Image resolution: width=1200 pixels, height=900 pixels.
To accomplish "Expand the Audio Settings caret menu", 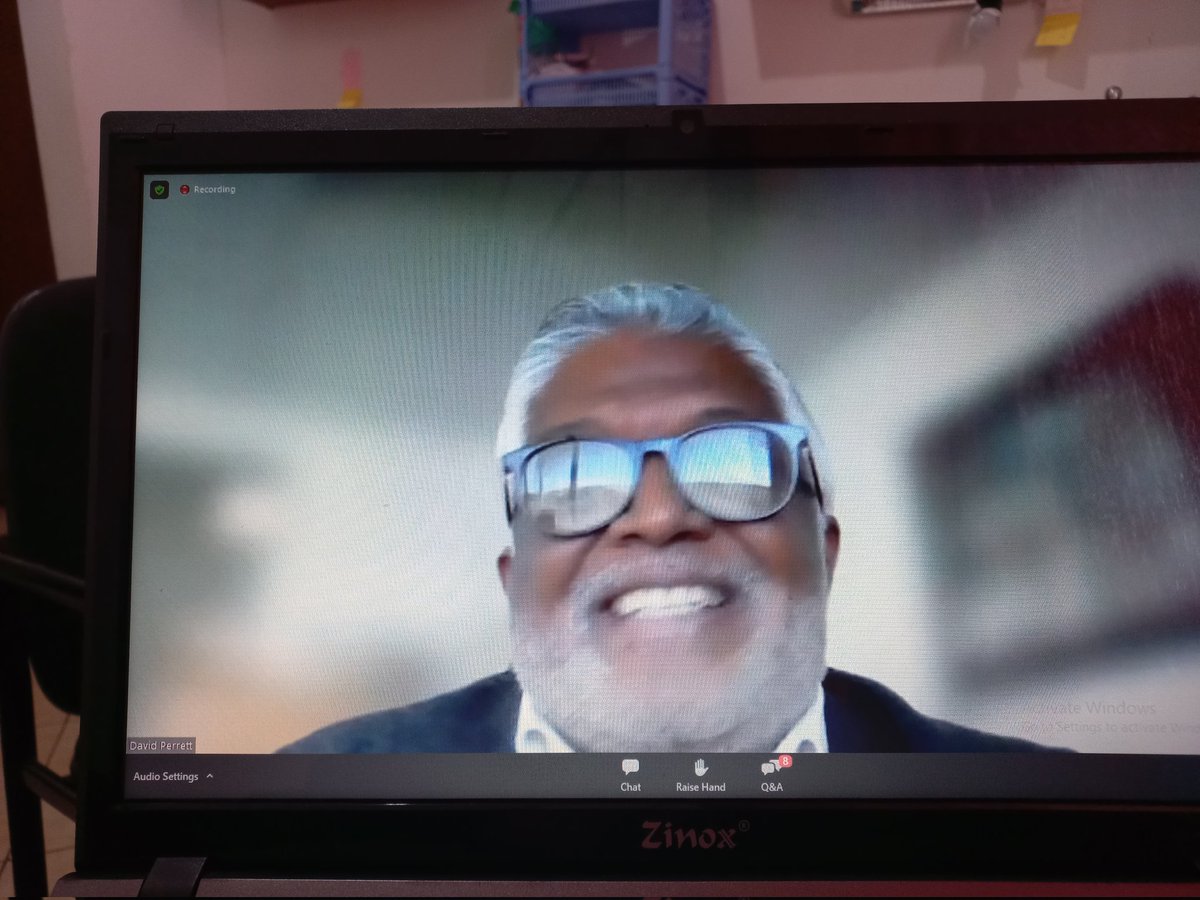I will (209, 776).
